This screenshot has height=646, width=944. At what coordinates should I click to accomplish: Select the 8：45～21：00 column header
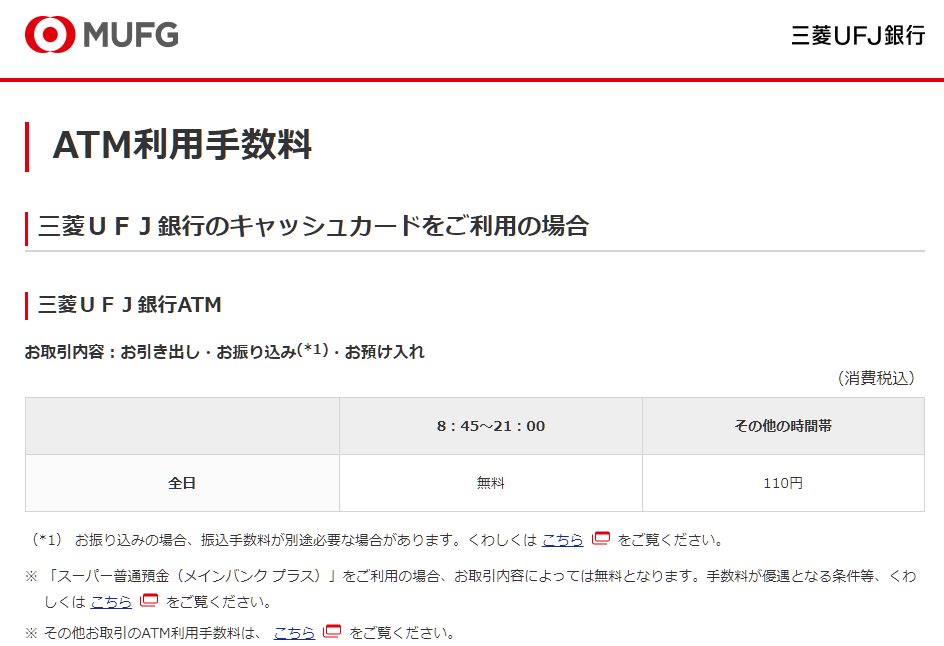click(491, 426)
